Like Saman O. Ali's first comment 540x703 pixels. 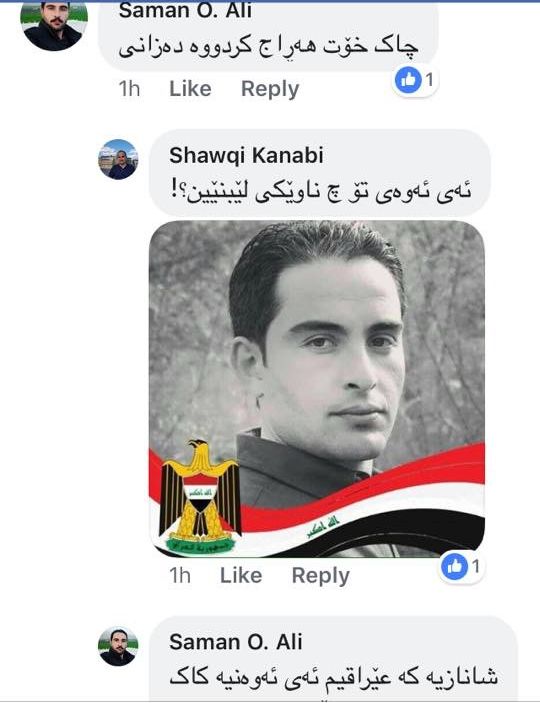tap(190, 89)
